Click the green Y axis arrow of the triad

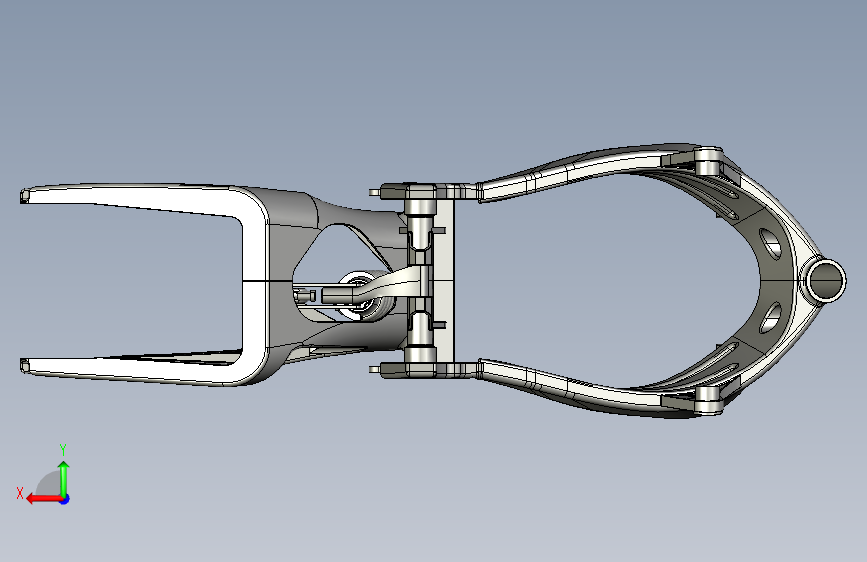click(64, 478)
